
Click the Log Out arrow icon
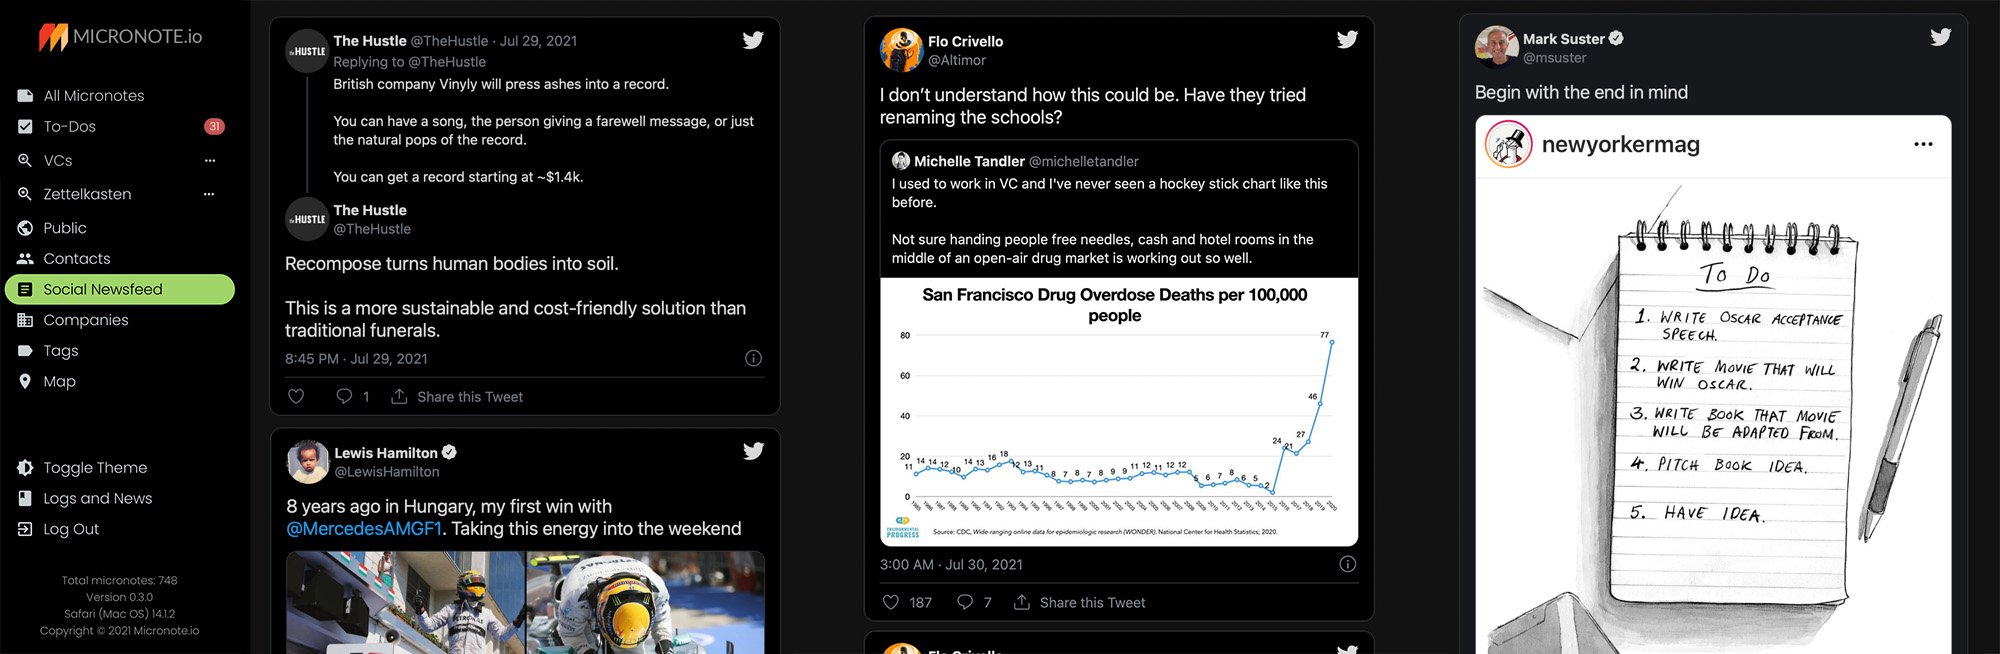tap(25, 529)
